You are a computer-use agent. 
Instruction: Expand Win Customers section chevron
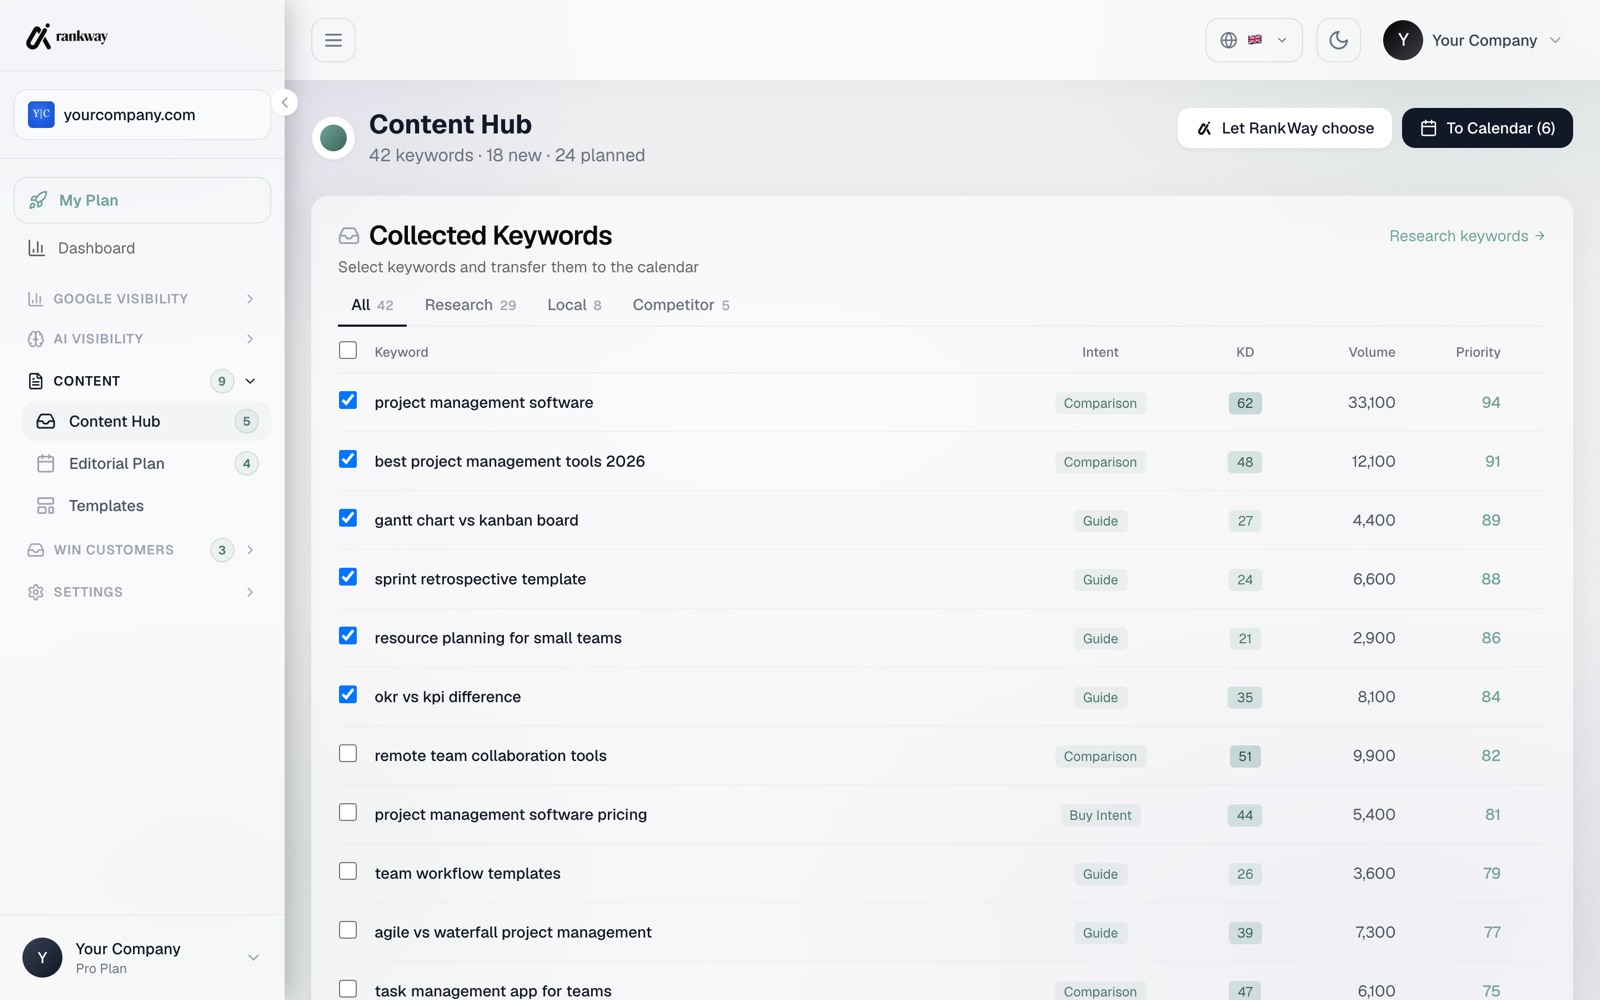(250, 550)
